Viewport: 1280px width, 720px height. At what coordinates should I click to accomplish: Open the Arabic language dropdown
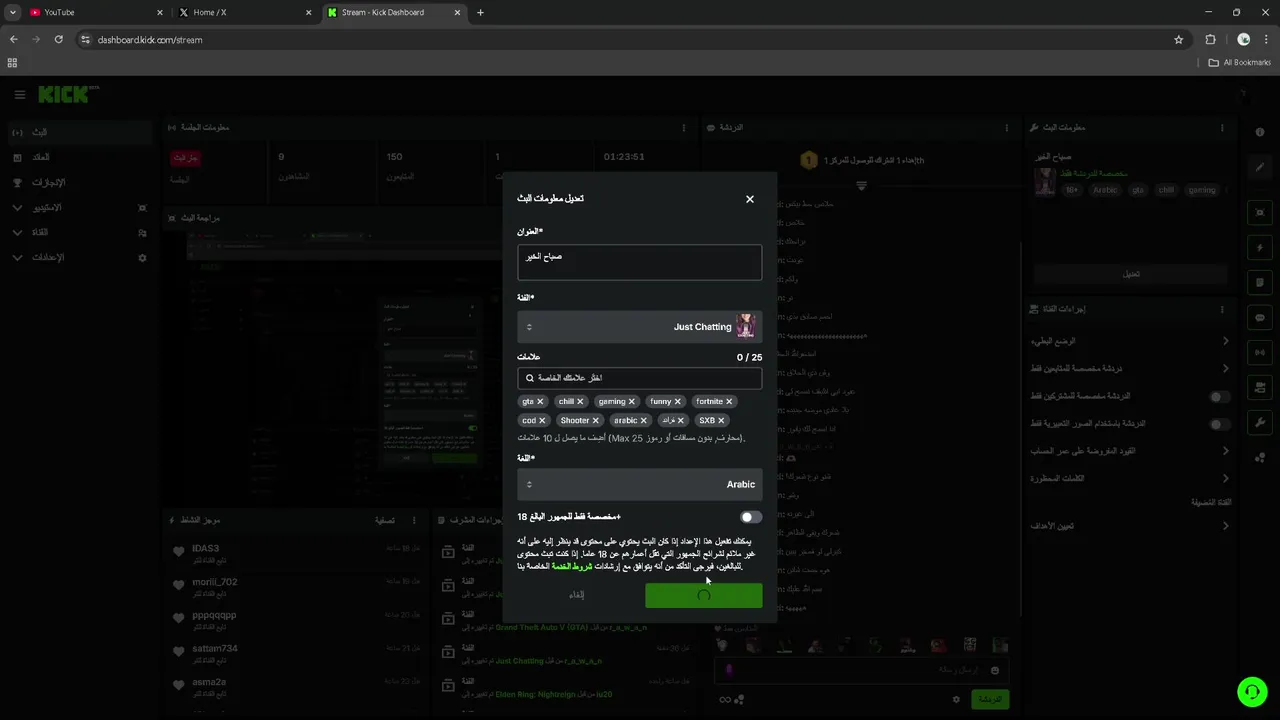coord(640,484)
